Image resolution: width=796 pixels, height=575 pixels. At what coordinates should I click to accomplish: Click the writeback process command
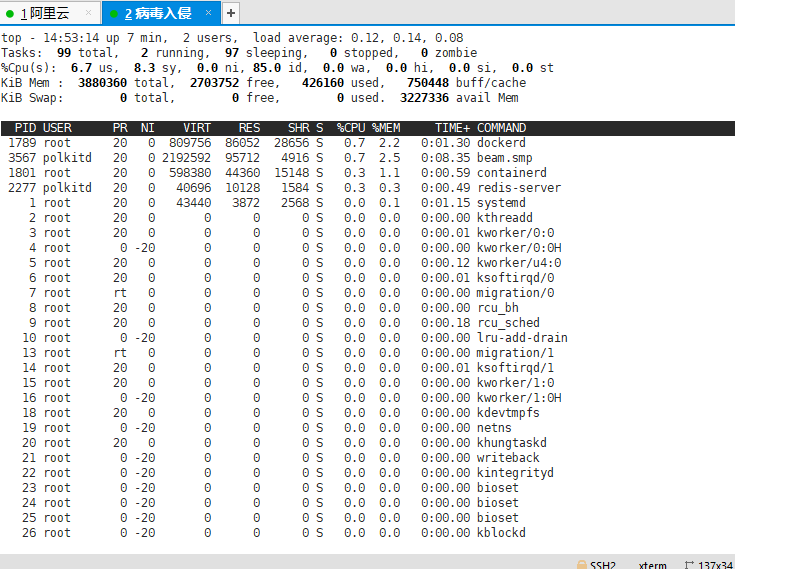(x=508, y=458)
